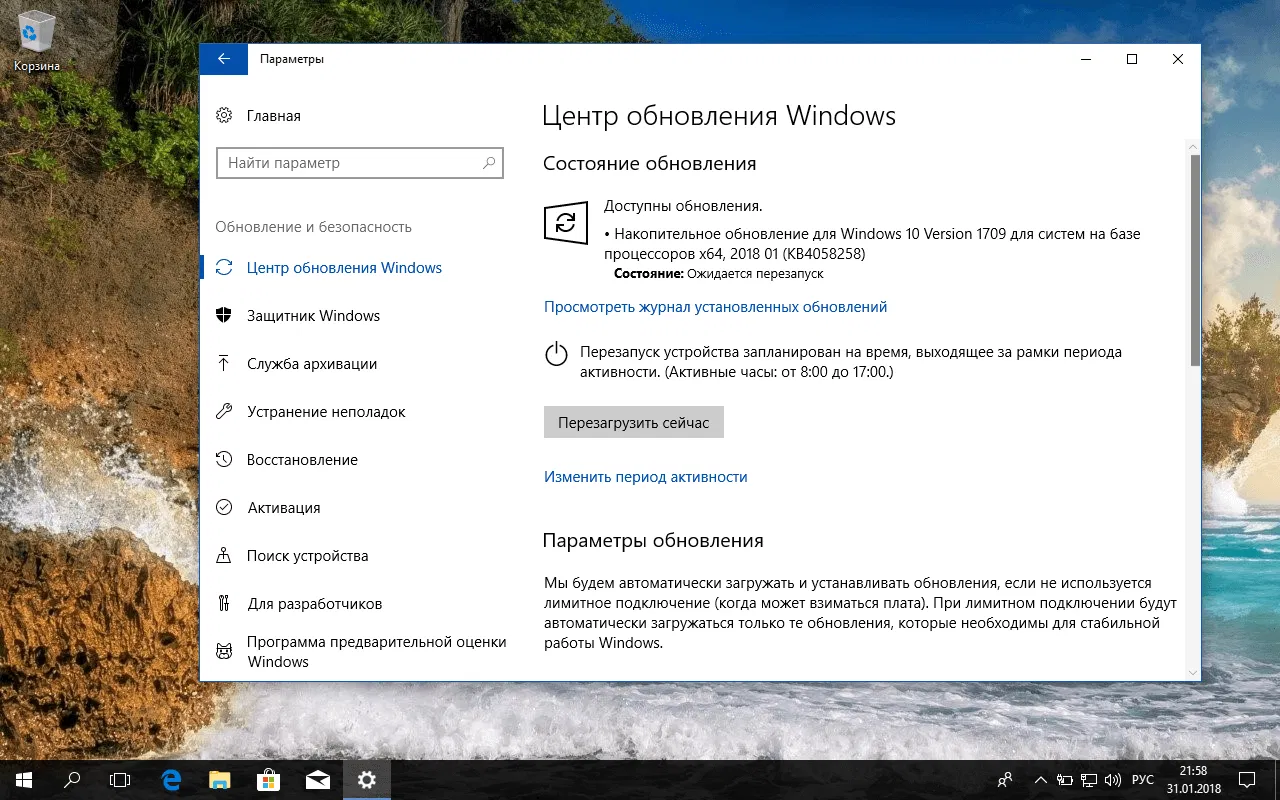Click the Обновление и безопасность section label
Image resolution: width=1280 pixels, height=800 pixels.
pyautogui.click(x=314, y=227)
